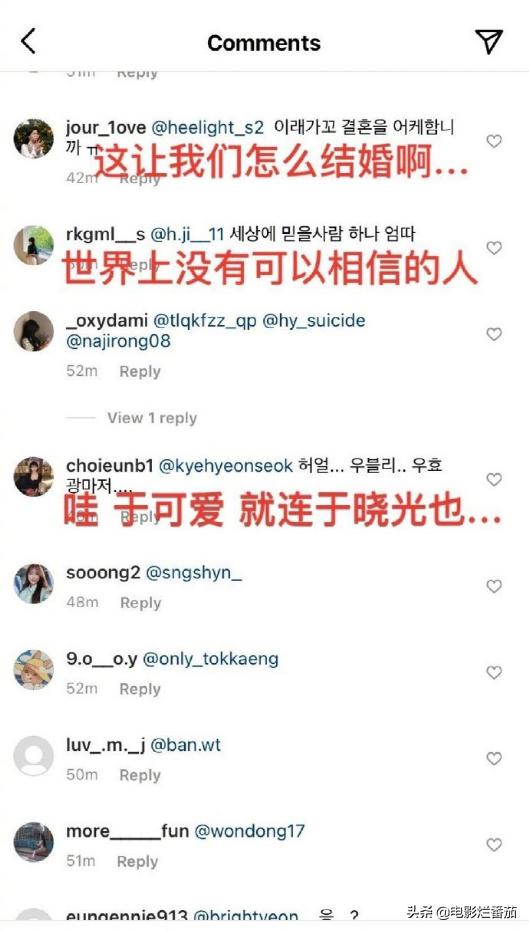Open the @wondong17 mention link

point(249,831)
